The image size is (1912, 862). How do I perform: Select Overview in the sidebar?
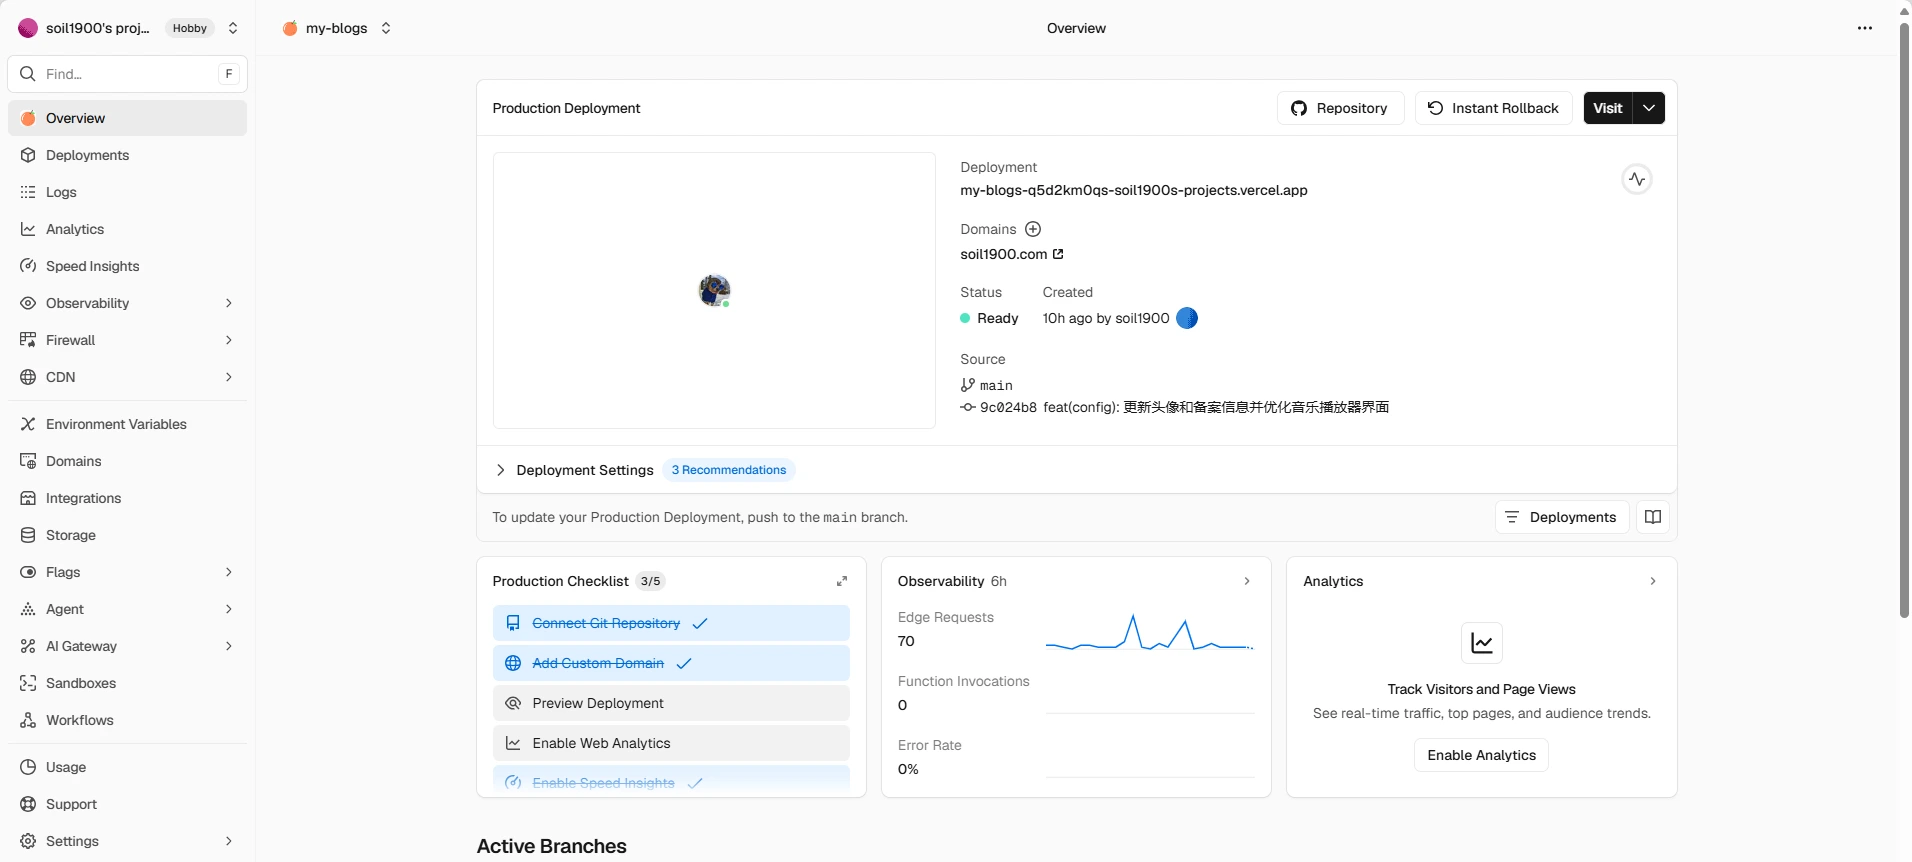[x=127, y=118]
